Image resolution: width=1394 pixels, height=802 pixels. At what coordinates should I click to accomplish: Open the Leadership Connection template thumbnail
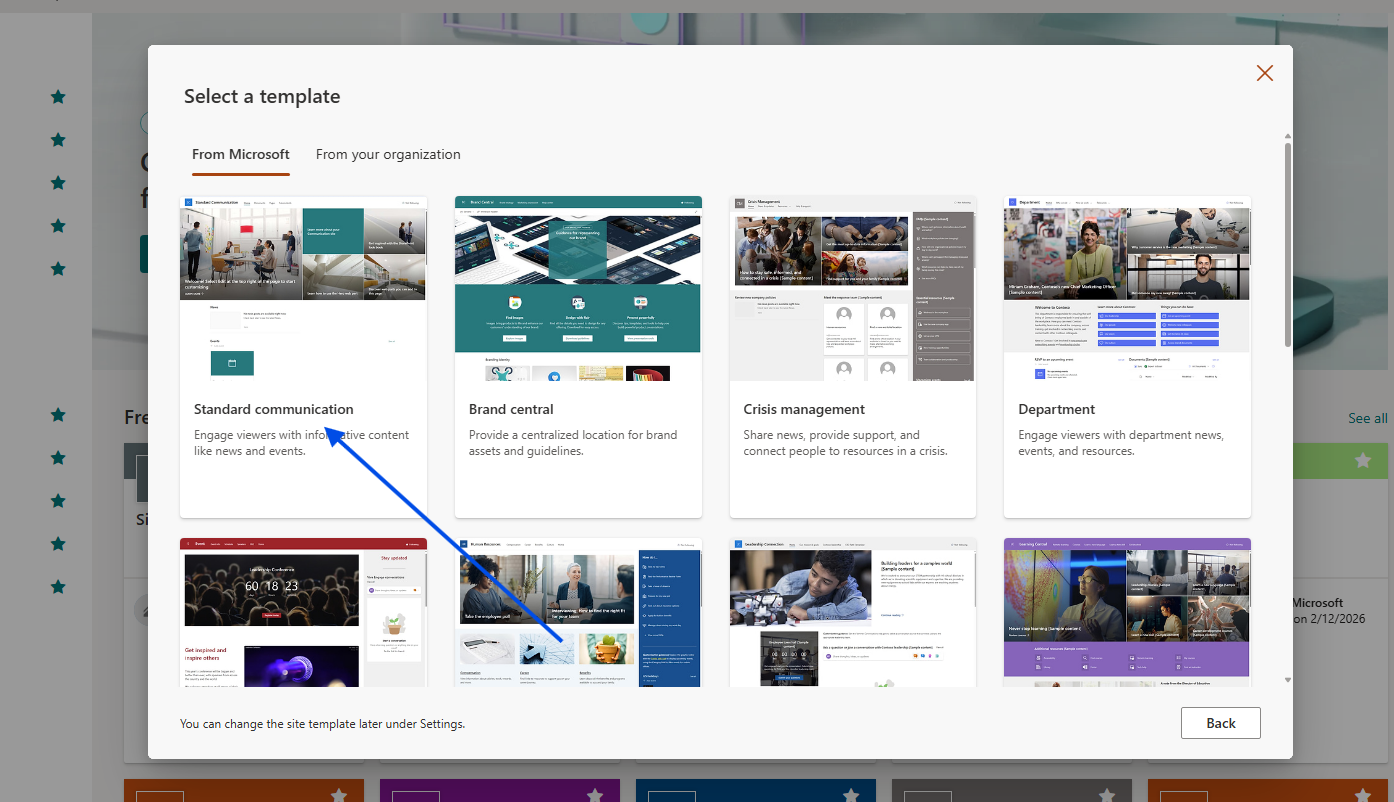[x=852, y=613]
